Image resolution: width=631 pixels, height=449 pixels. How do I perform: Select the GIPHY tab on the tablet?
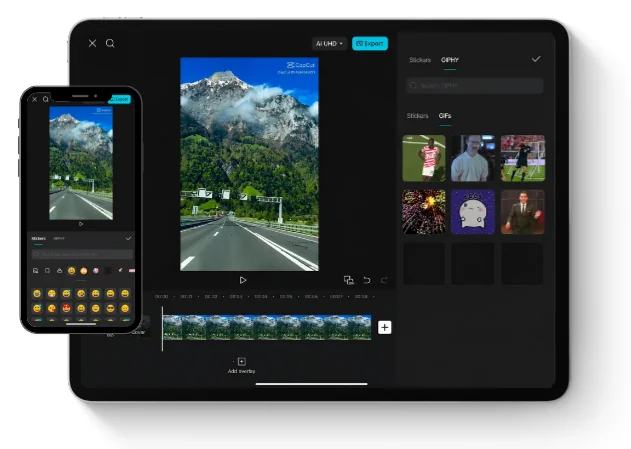450,60
